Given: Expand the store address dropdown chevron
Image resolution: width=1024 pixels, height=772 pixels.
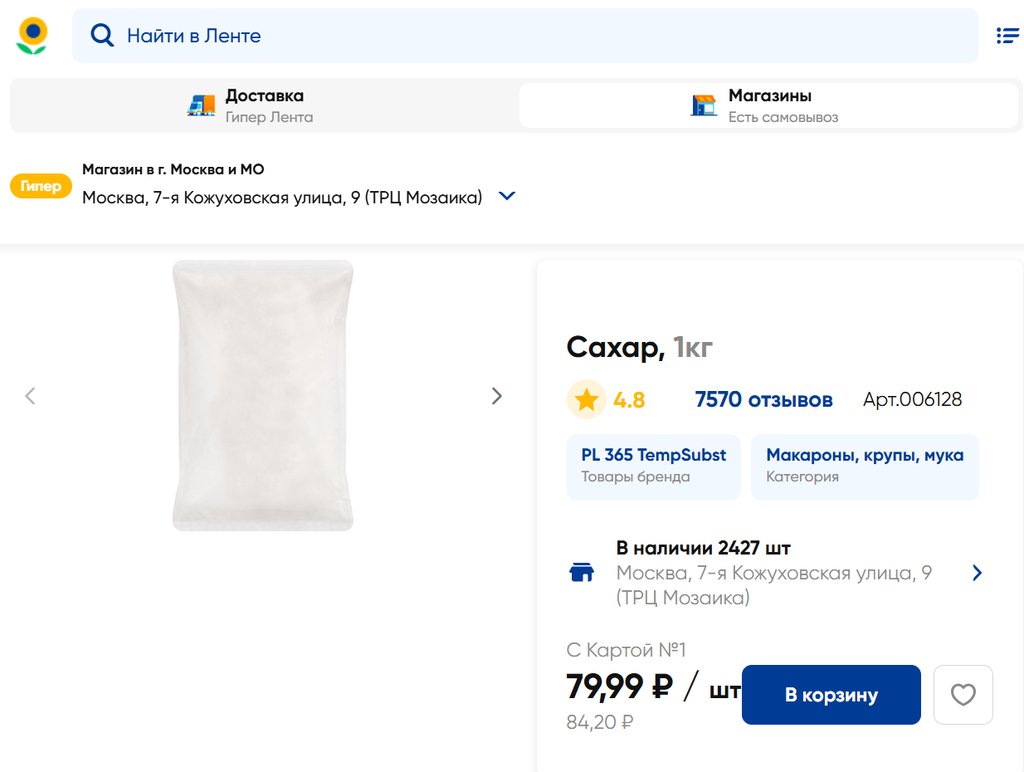Looking at the screenshot, I should pyautogui.click(x=507, y=196).
